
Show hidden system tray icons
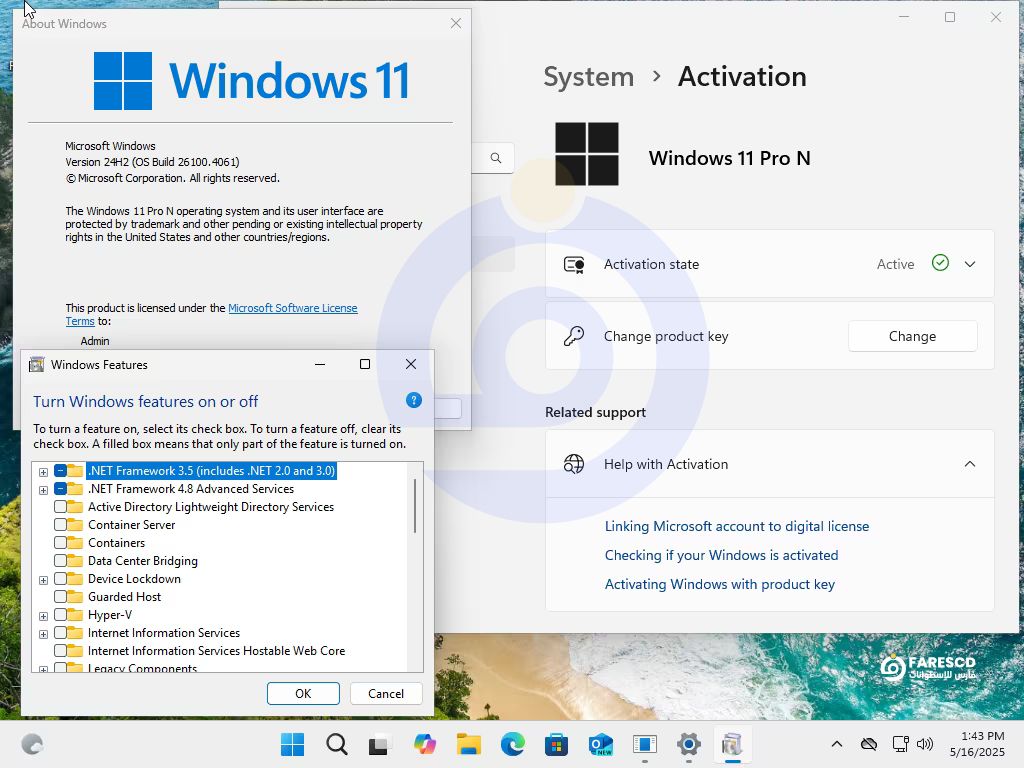837,744
